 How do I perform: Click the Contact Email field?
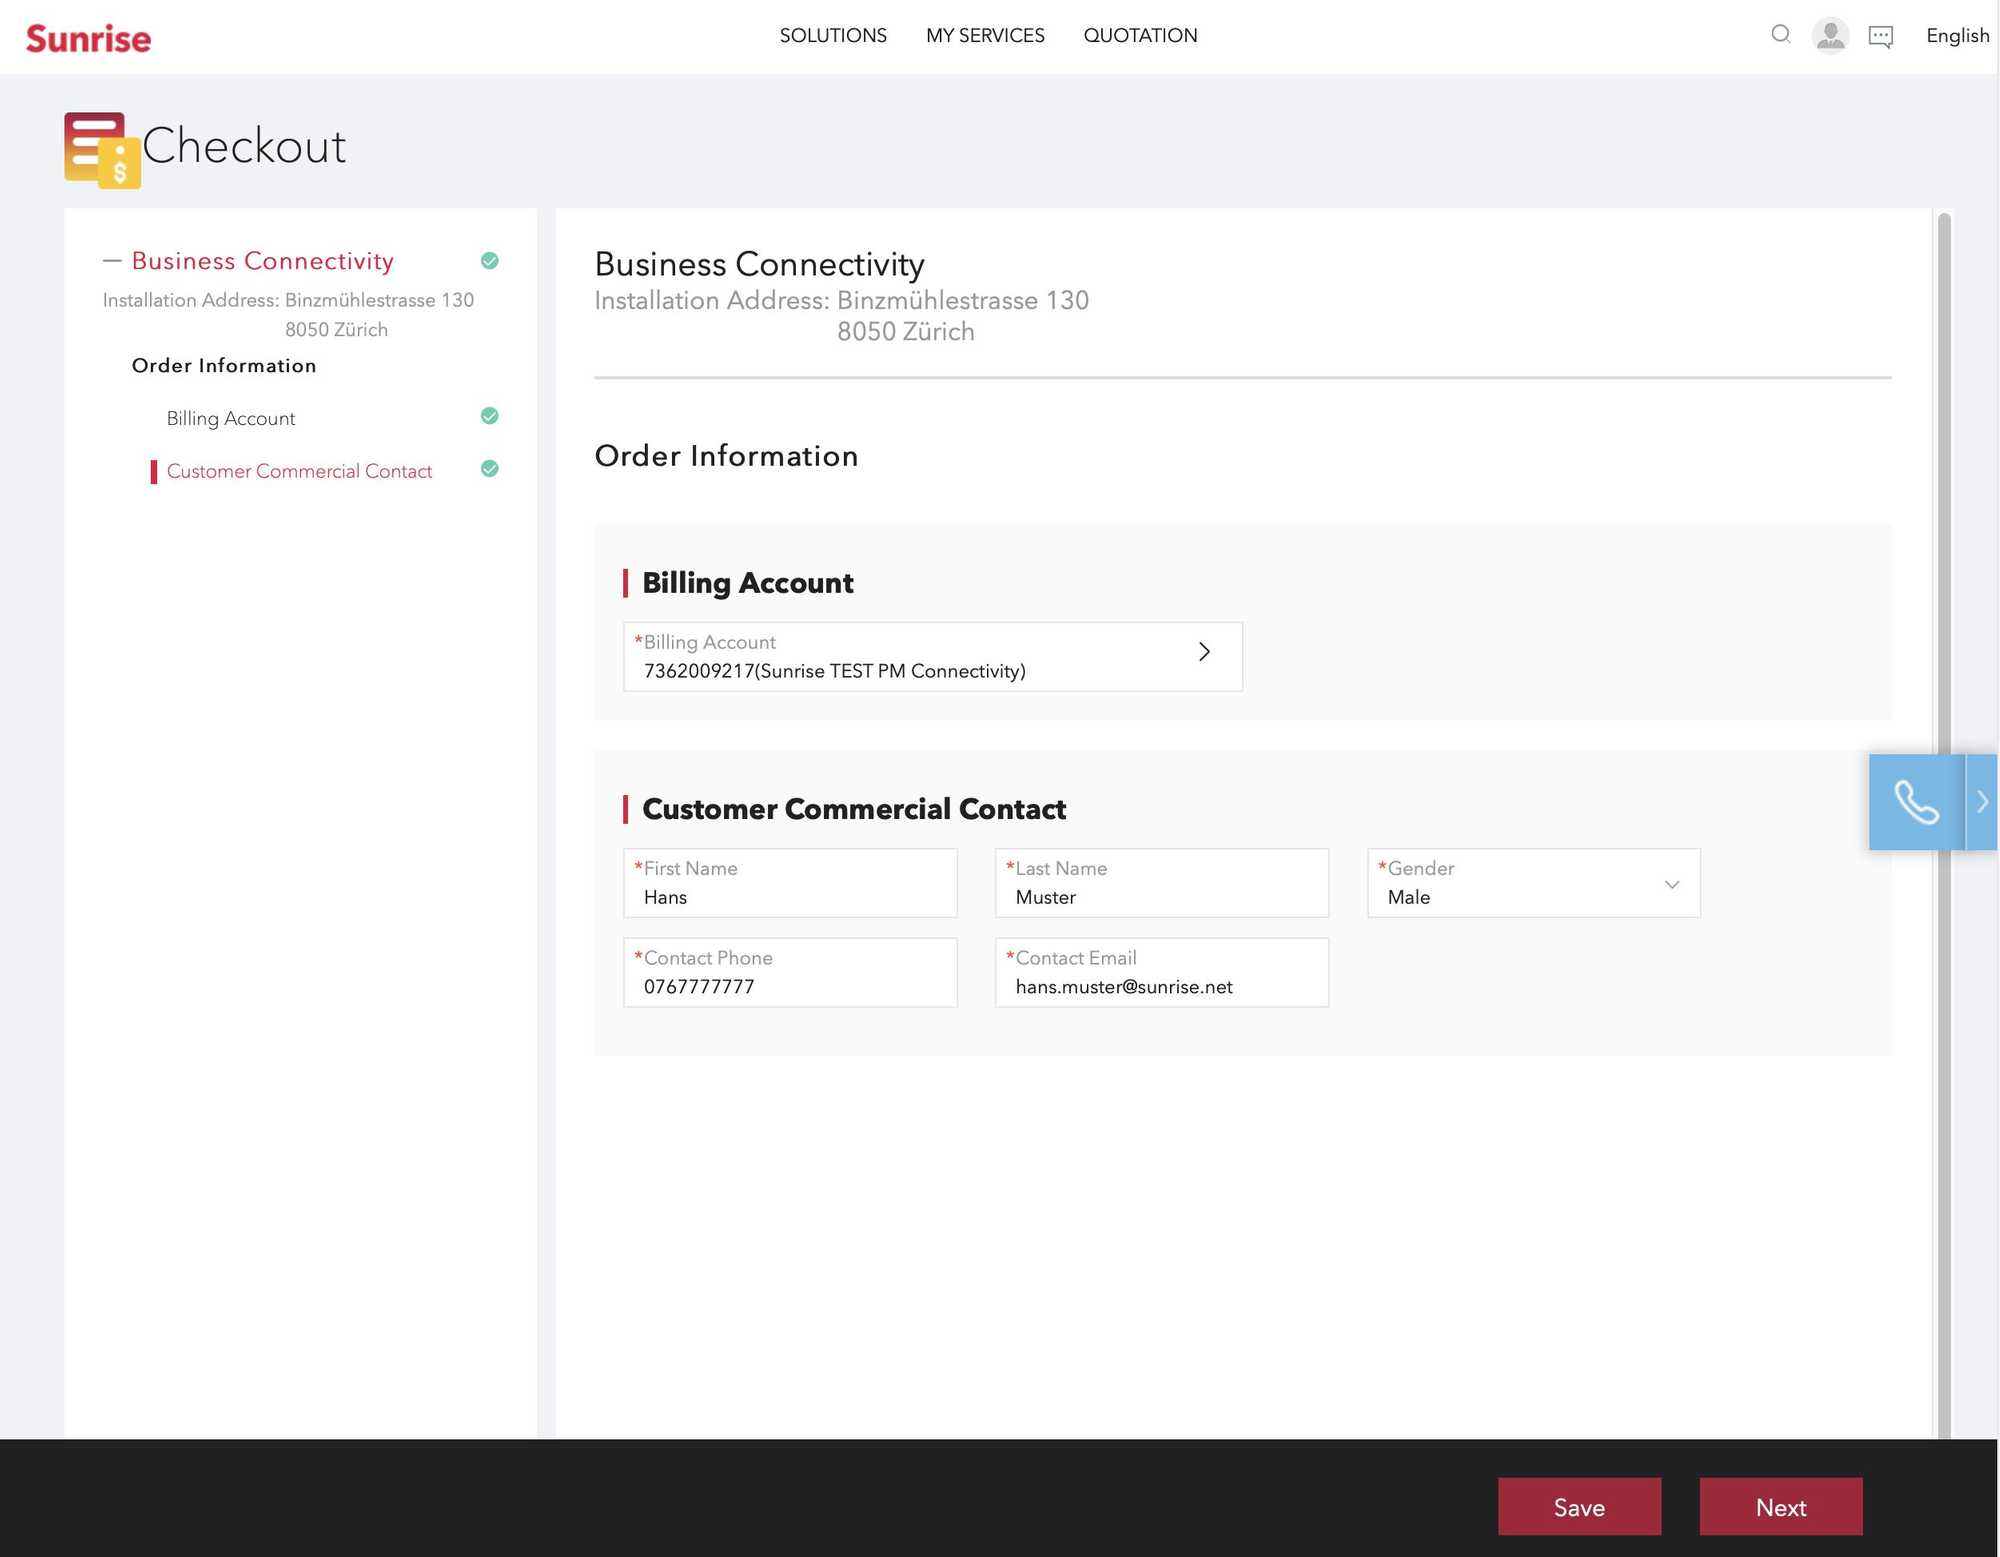click(1161, 972)
